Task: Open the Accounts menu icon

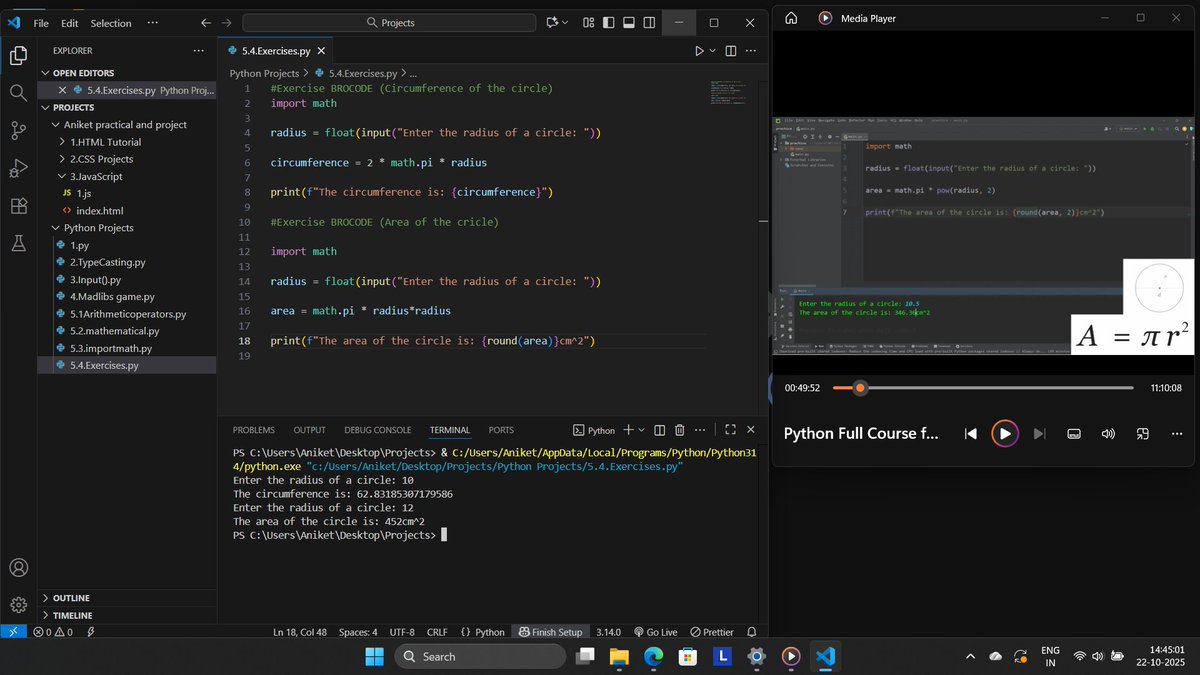Action: 18,567
